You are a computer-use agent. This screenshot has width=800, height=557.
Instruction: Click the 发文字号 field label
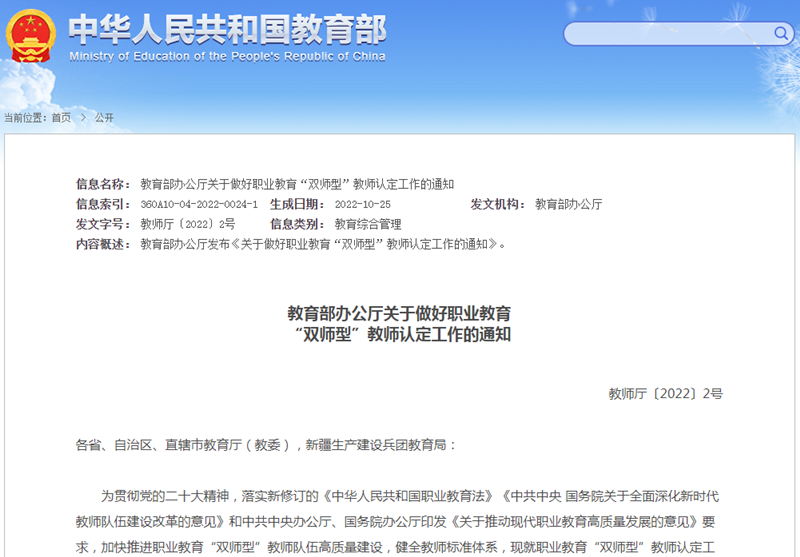pyautogui.click(x=103, y=224)
